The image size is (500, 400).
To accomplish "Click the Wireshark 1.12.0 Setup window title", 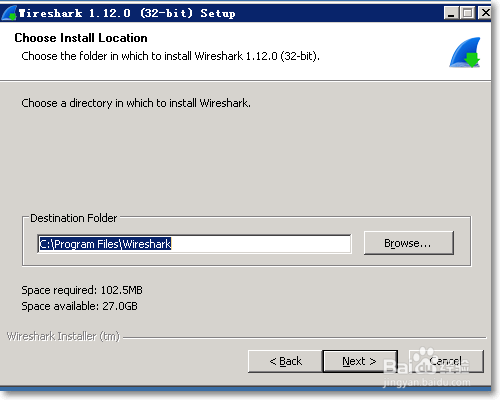I will click(127, 13).
